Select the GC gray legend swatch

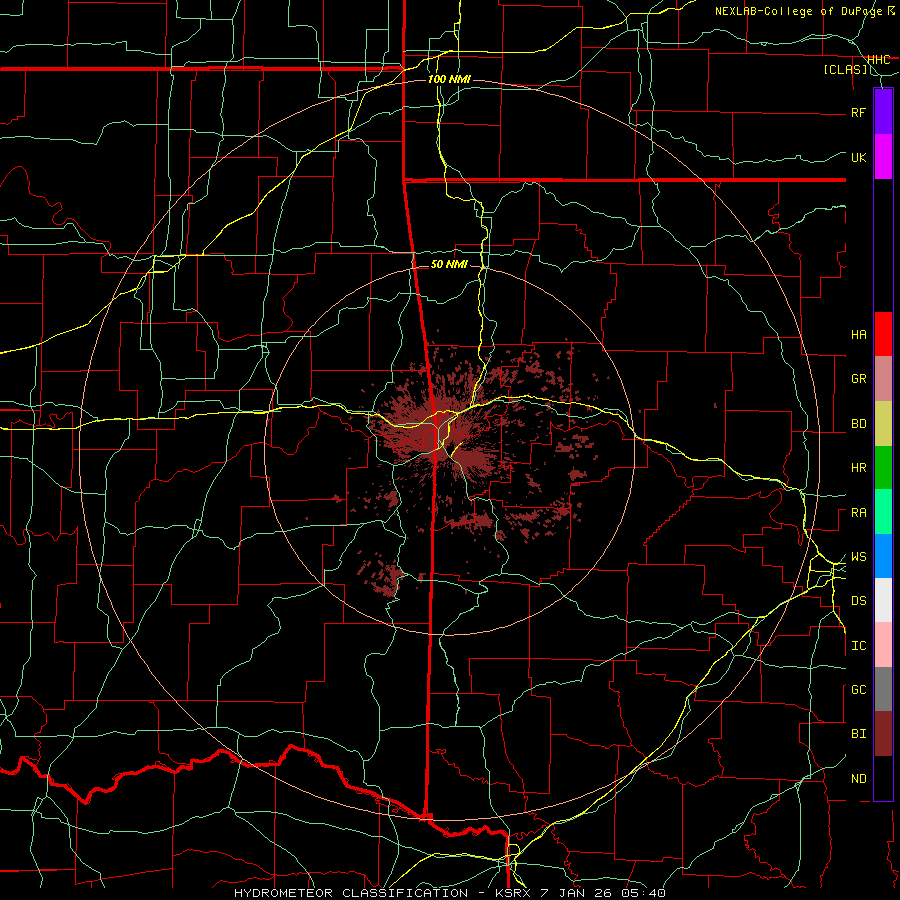[x=883, y=689]
